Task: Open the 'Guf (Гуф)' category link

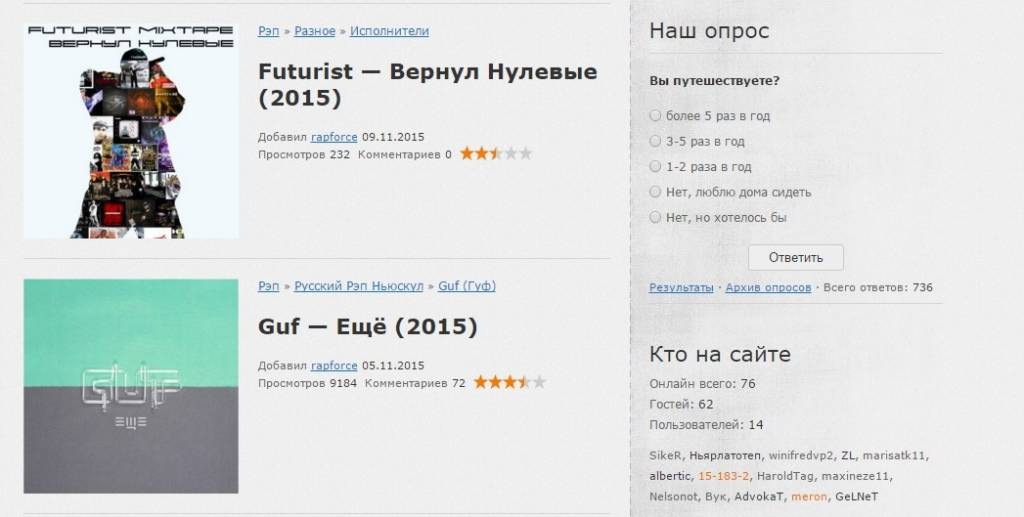Action: click(467, 286)
